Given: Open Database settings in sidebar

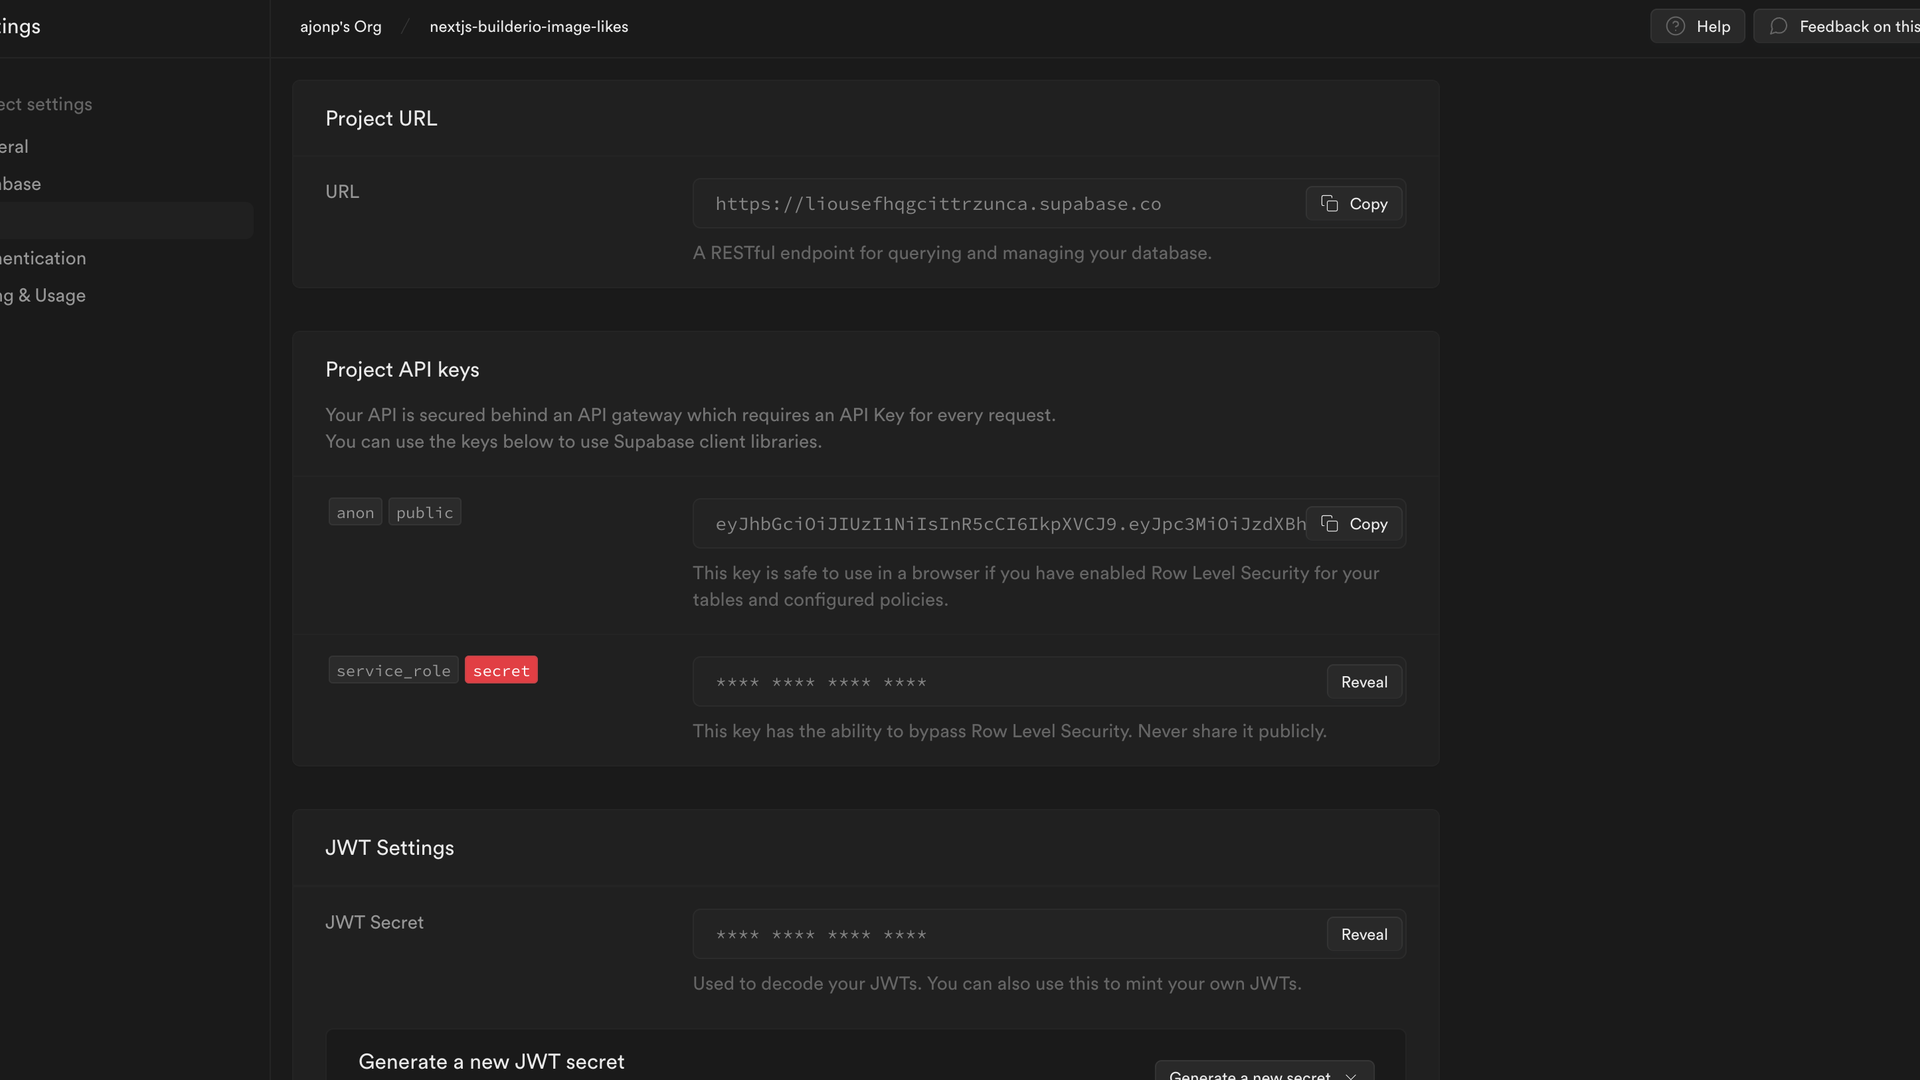Looking at the screenshot, I should click(22, 184).
